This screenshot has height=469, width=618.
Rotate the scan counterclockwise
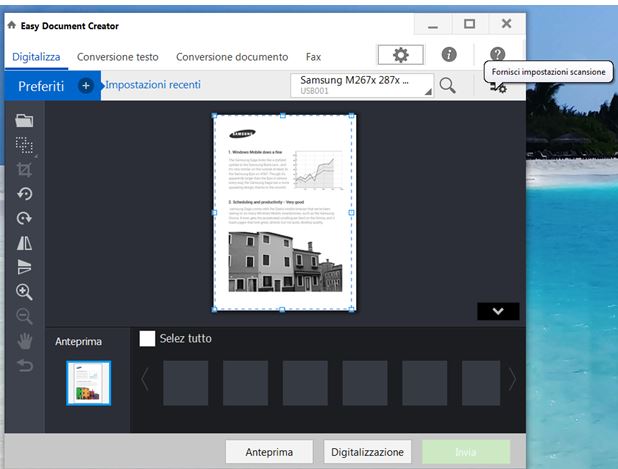click(x=24, y=194)
